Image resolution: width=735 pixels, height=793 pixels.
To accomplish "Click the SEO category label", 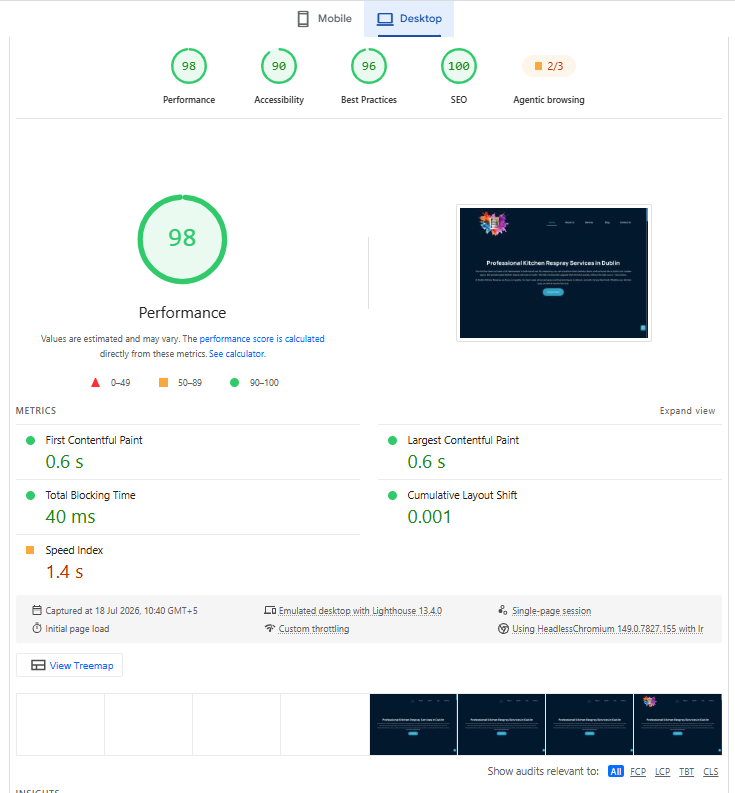I will 459,100.
